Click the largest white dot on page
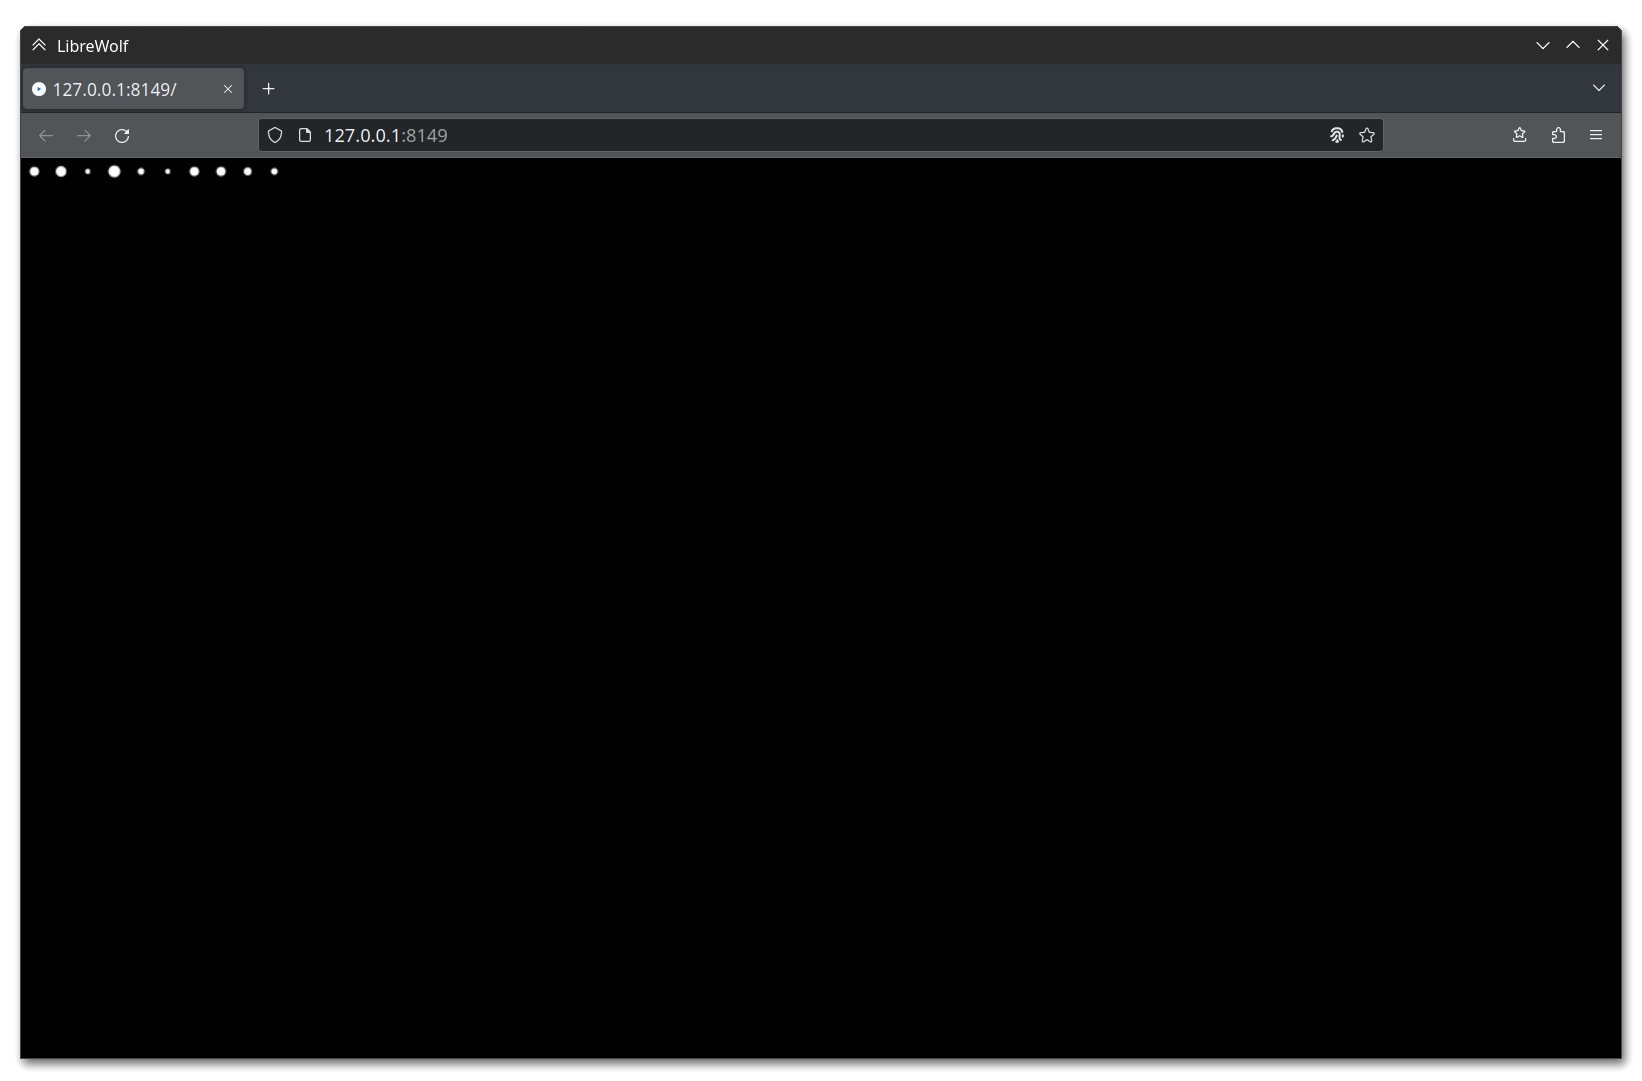 (114, 172)
